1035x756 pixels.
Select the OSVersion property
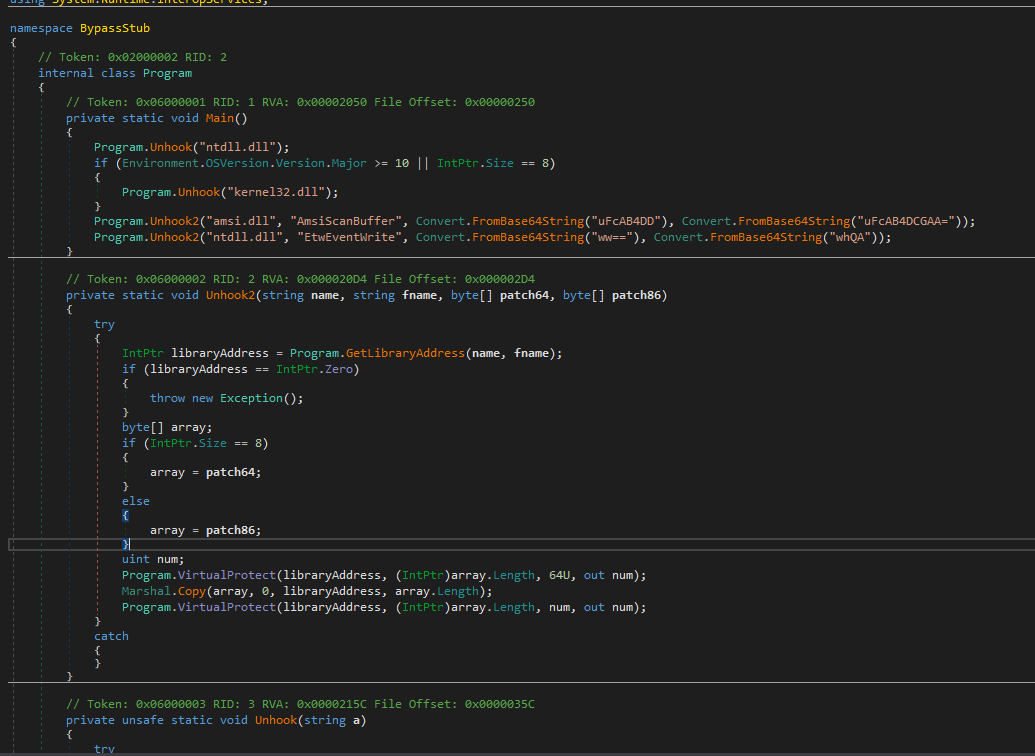point(237,163)
